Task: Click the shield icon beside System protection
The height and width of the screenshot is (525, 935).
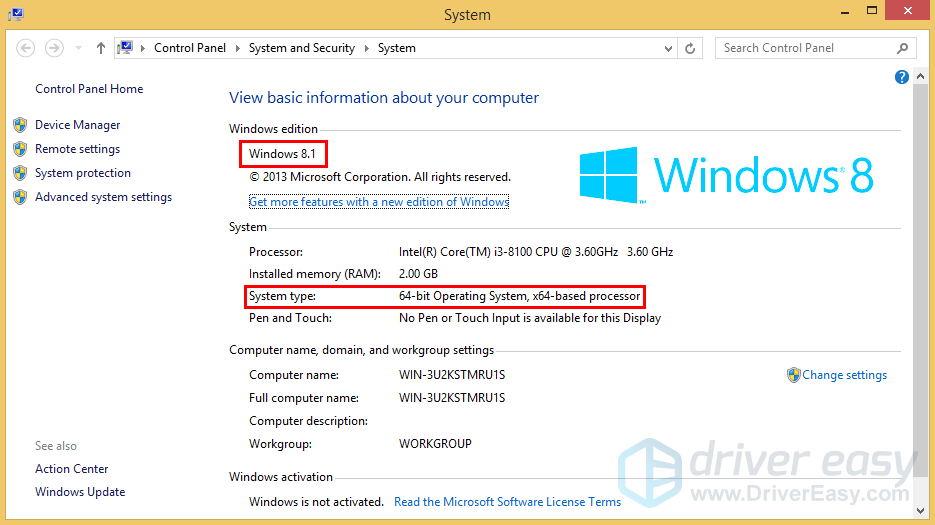Action: pos(20,173)
